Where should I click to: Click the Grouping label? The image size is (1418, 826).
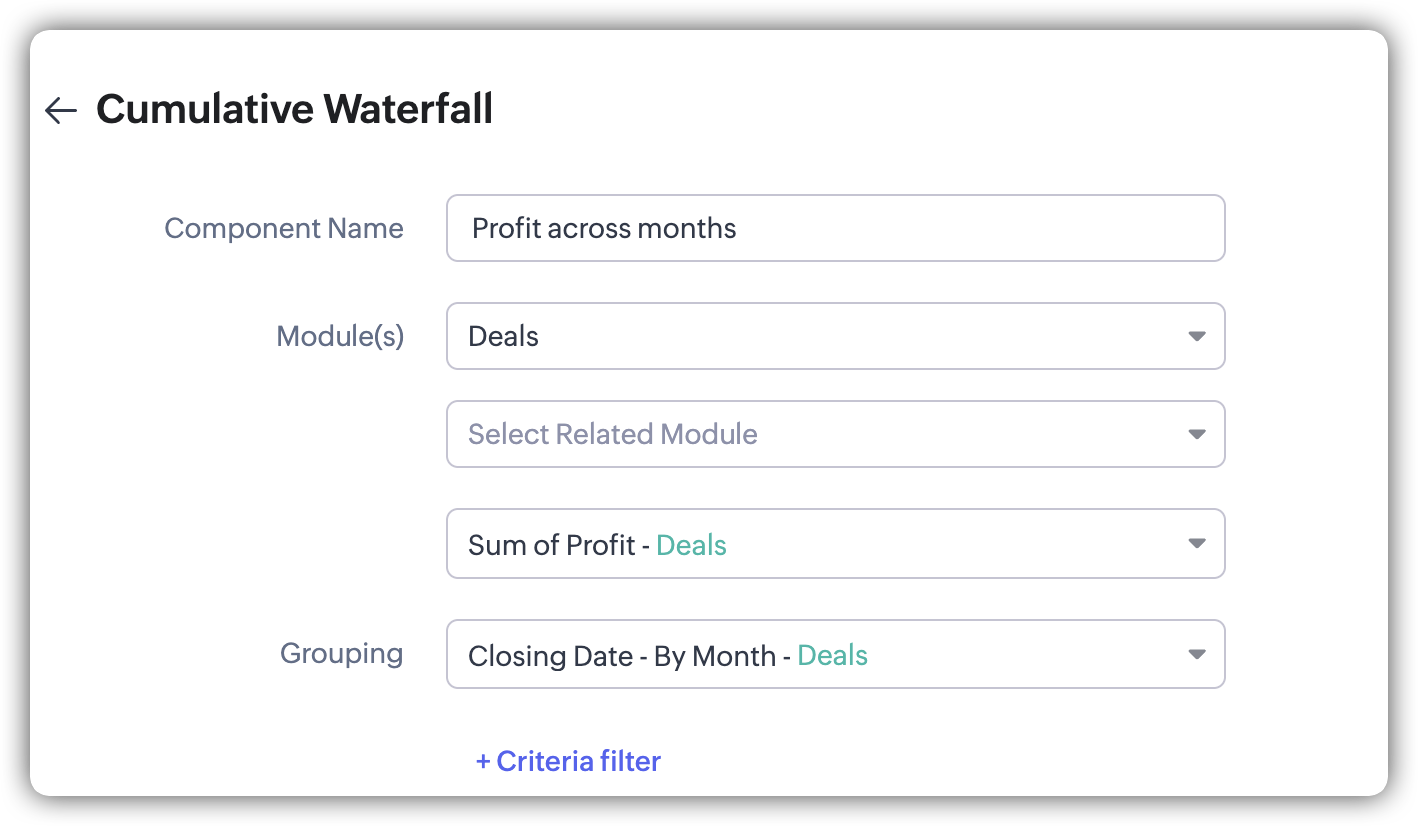[341, 654]
